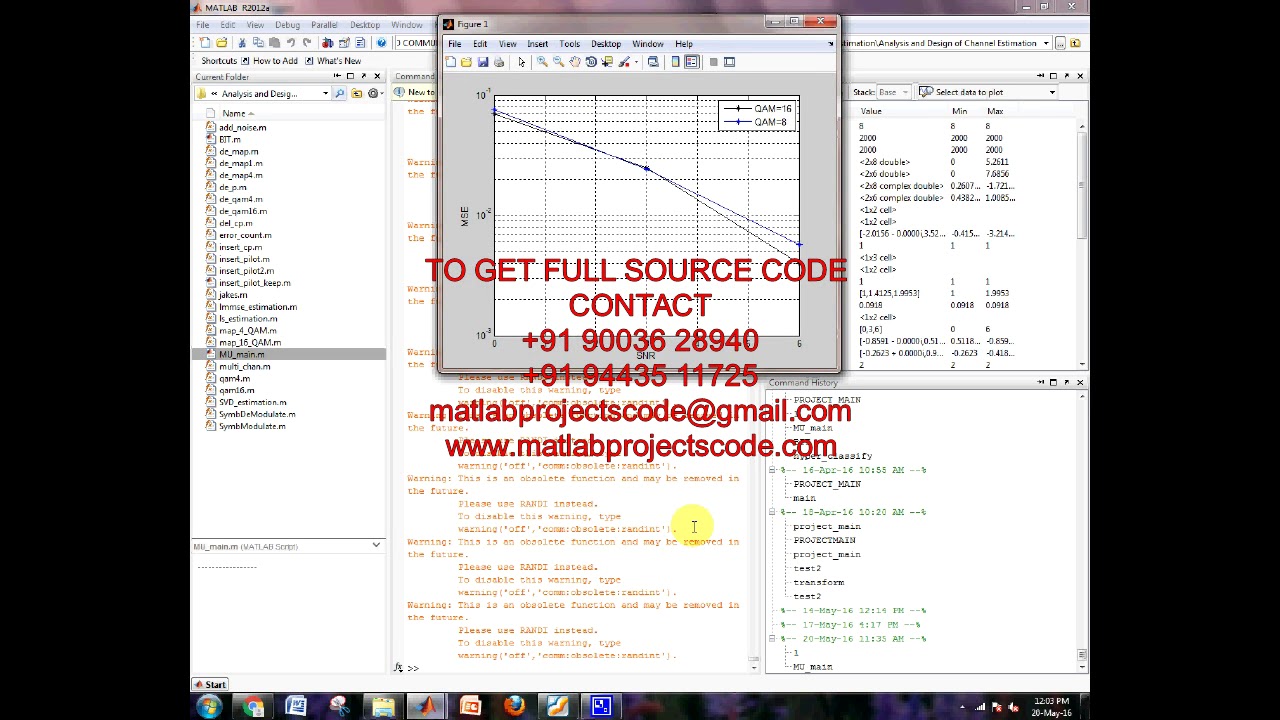Image resolution: width=1280 pixels, height=720 pixels.
Task: Click the New Figure icon in Figure 1
Action: point(450,62)
